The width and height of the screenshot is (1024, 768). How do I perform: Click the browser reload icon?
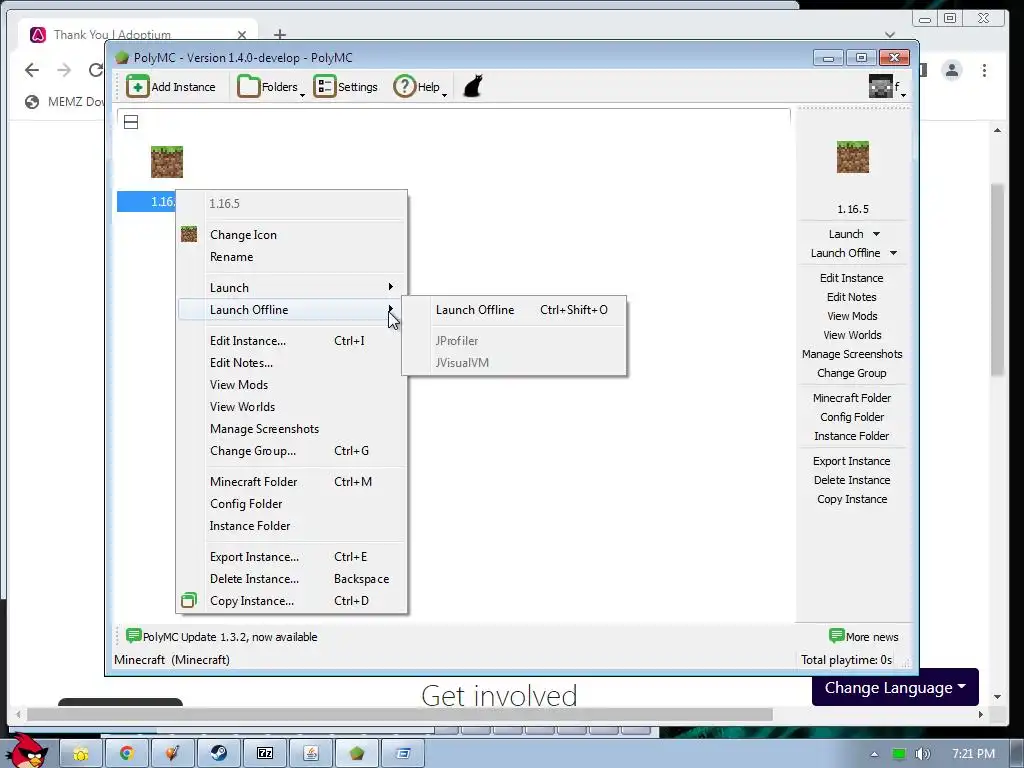[x=95, y=70]
